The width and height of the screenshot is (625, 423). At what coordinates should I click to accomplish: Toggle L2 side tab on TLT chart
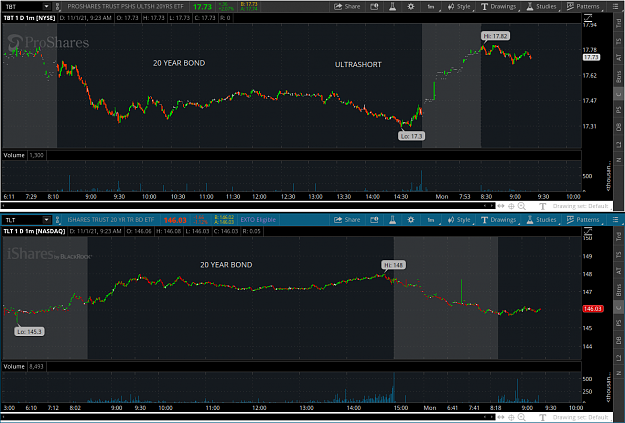pos(618,357)
